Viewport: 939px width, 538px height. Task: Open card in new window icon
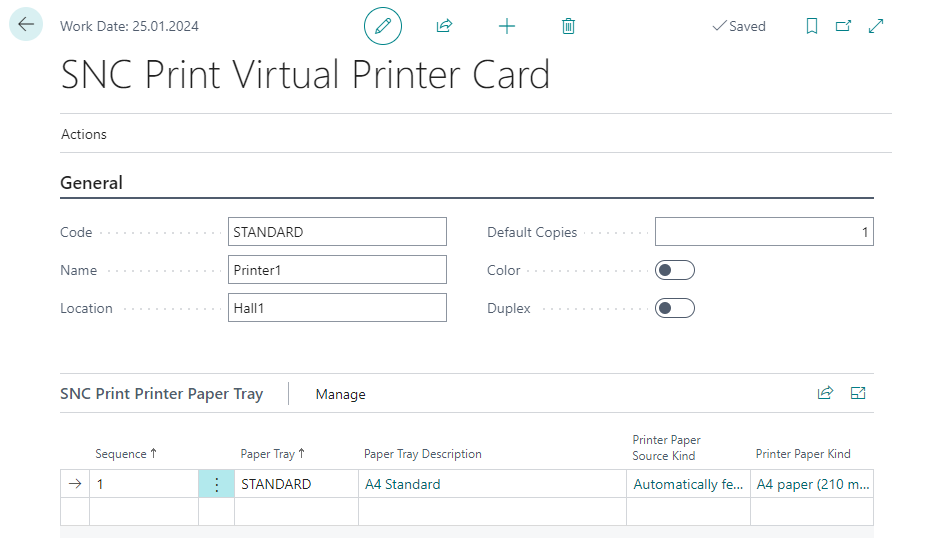click(x=843, y=26)
